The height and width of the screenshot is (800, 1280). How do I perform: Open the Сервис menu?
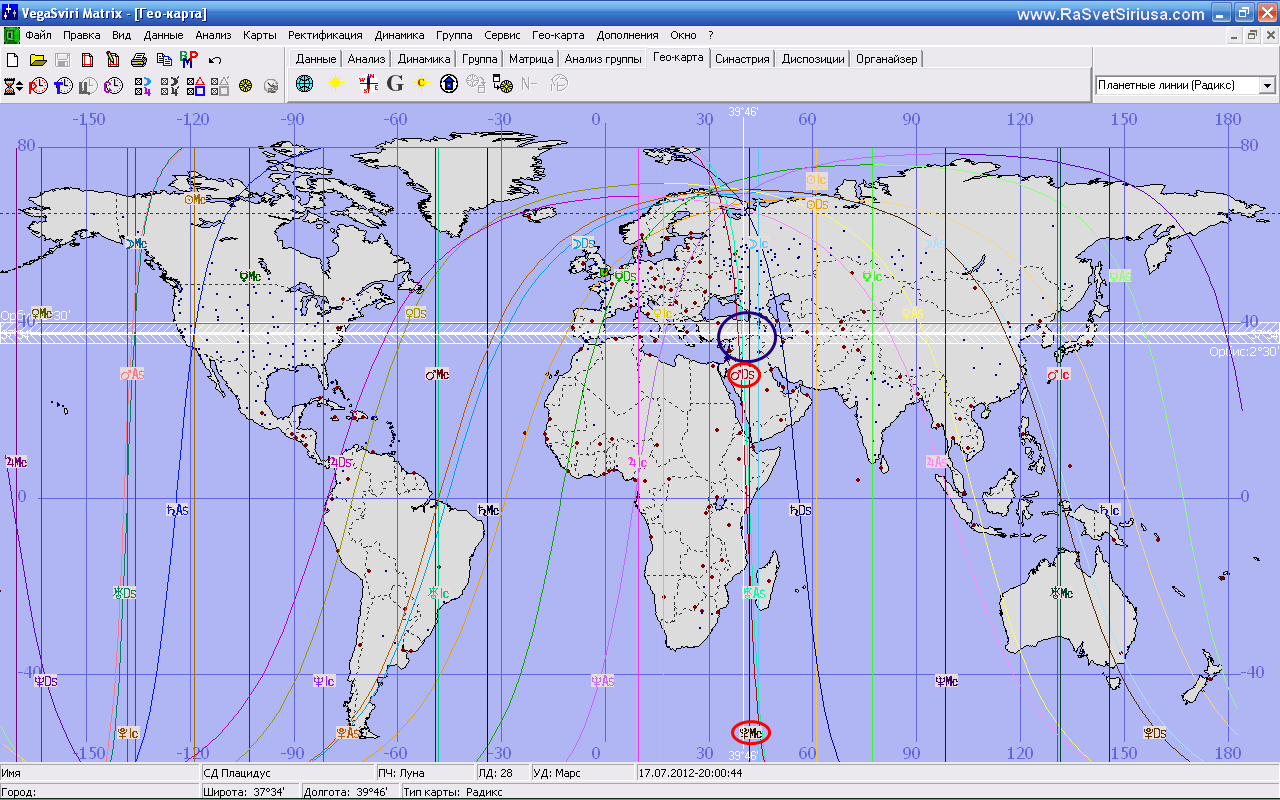pos(501,34)
